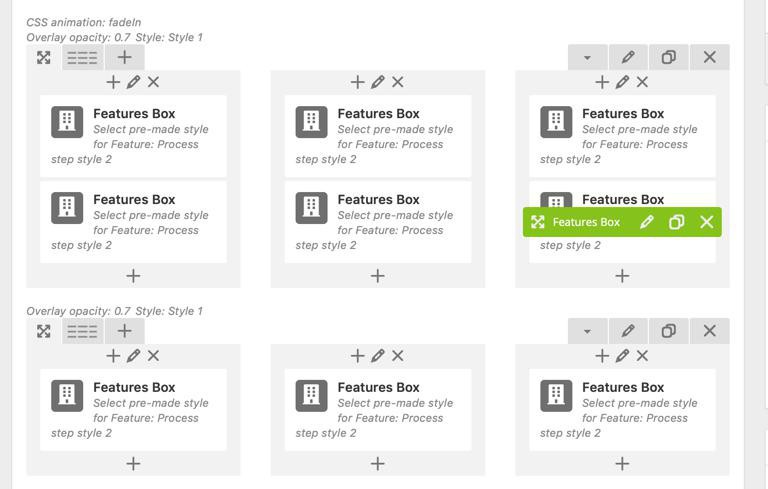Screen dimensions: 768x489
Task: Expand the first row's dropdown arrow
Action: tap(587, 58)
